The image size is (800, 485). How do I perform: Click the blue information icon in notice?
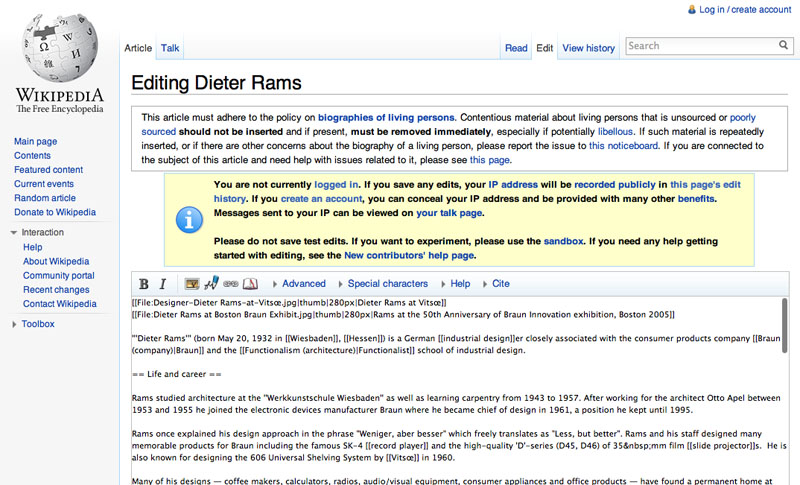tap(189, 219)
